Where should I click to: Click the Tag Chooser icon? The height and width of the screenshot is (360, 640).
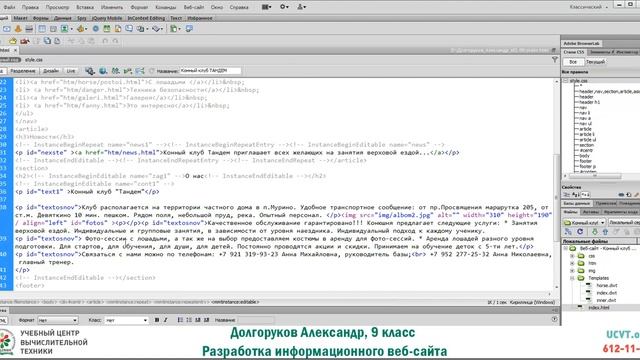189,29
